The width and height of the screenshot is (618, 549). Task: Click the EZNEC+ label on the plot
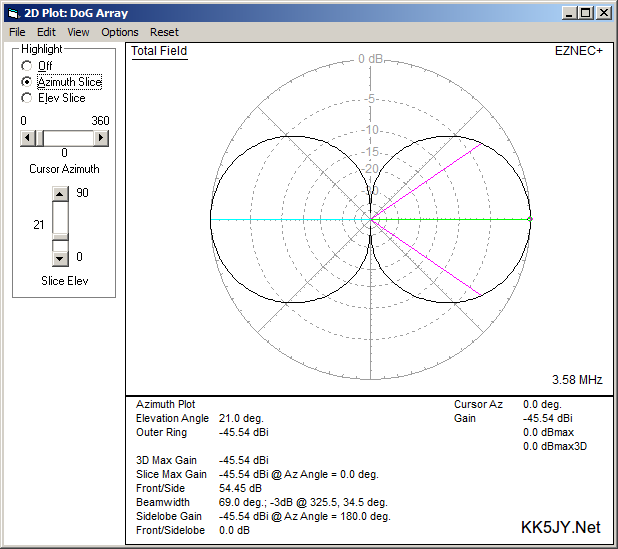579,51
